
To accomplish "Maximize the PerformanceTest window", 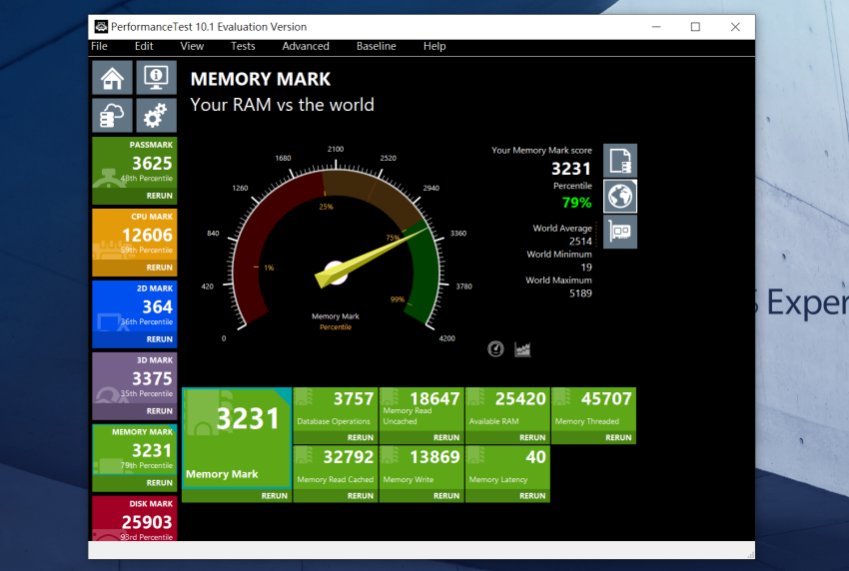I will 695,27.
